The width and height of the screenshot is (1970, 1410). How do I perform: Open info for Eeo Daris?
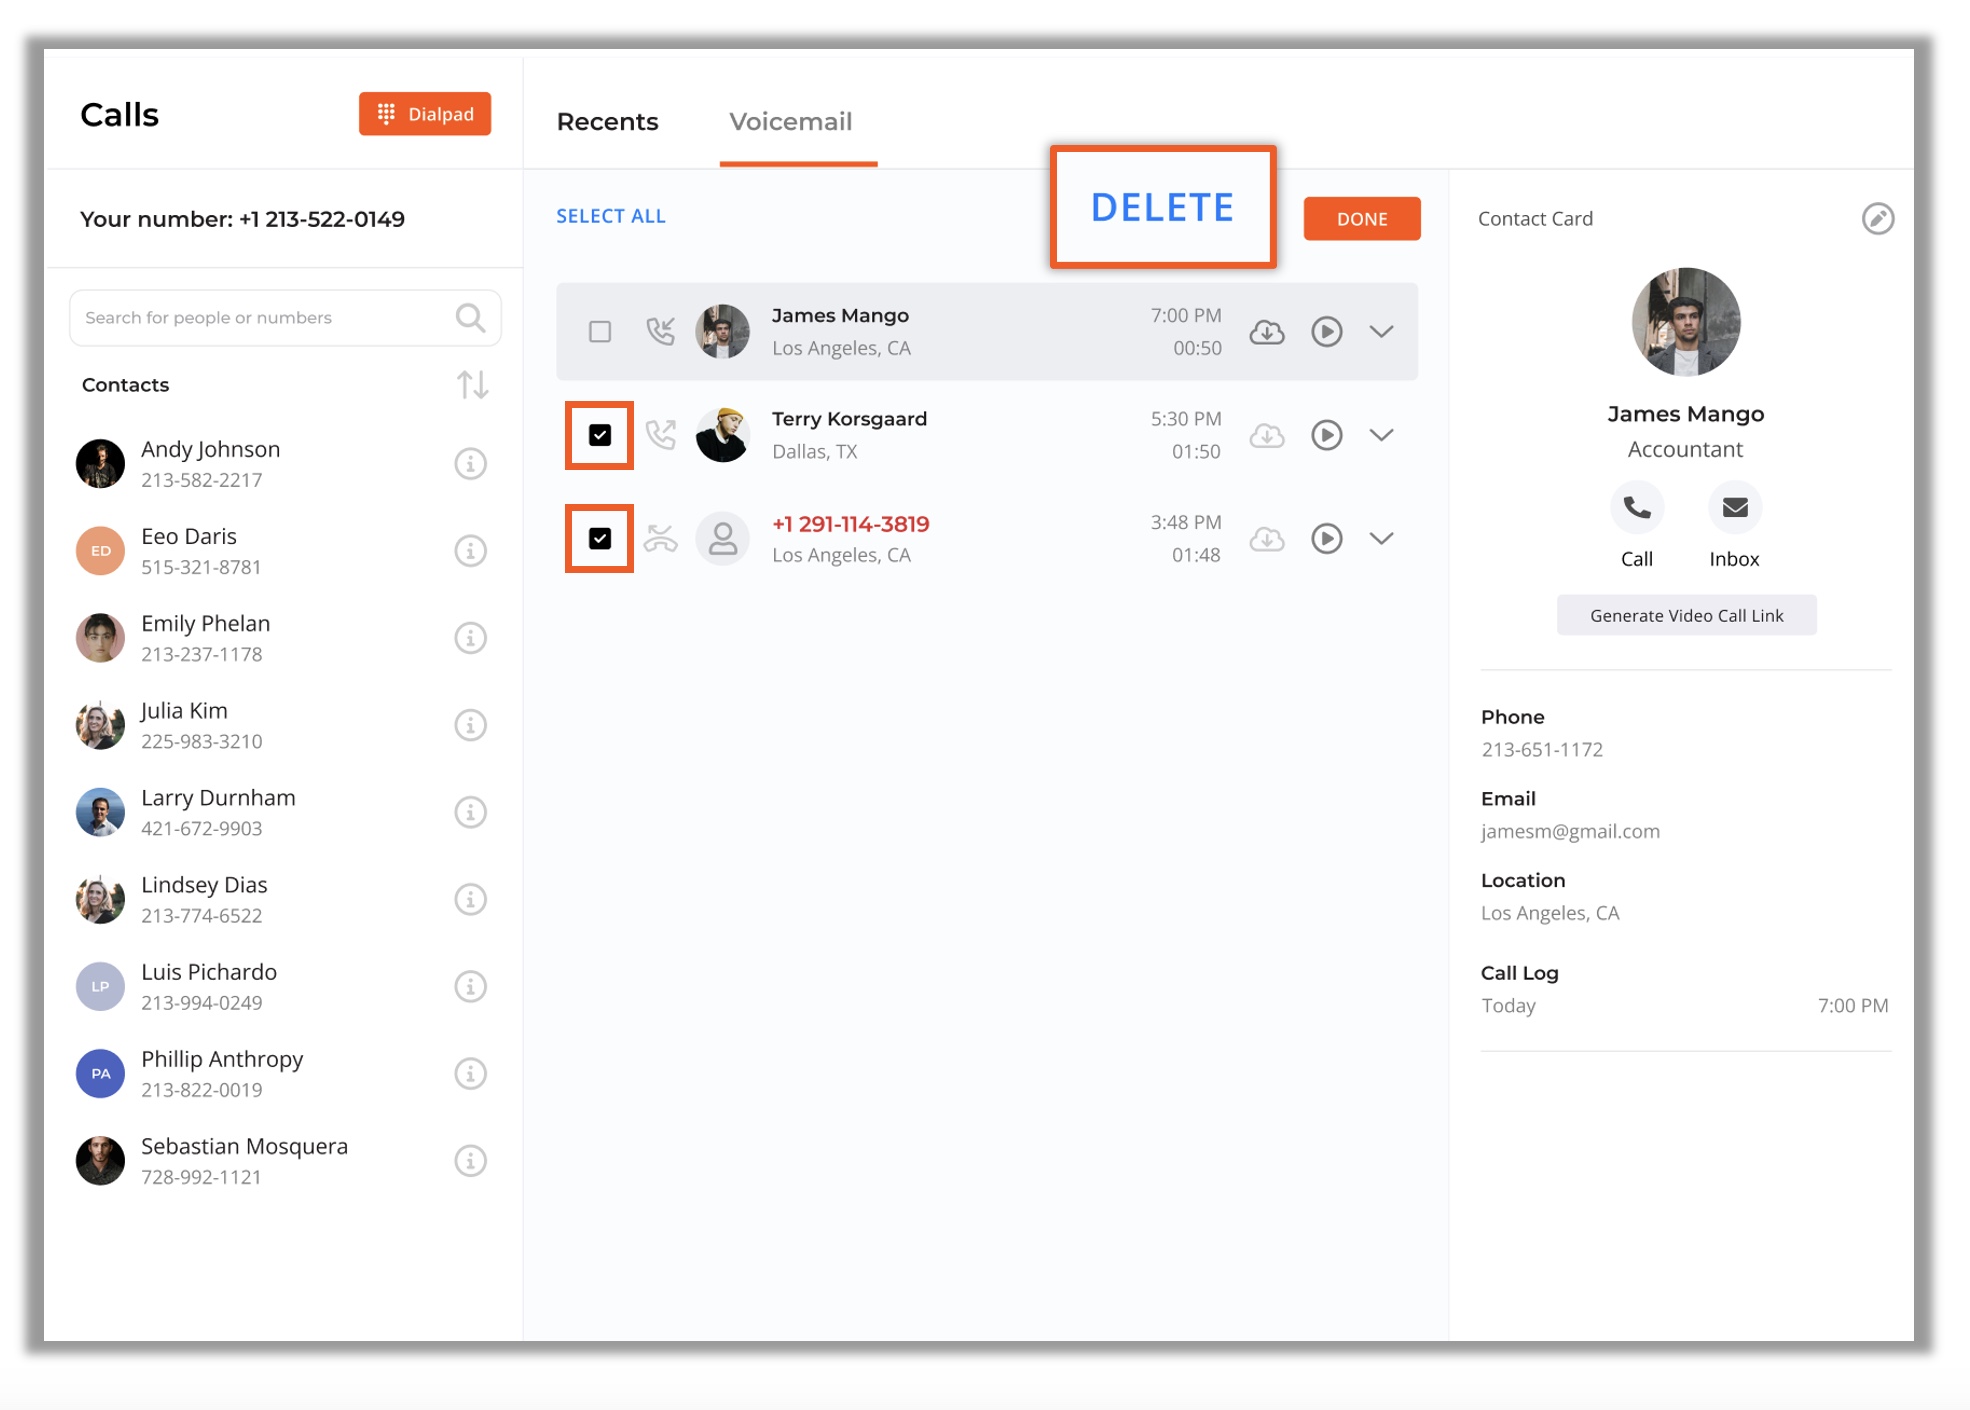[470, 551]
